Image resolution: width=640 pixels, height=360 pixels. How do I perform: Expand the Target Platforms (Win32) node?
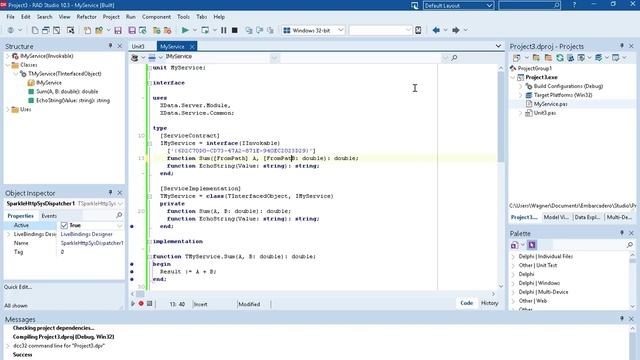click(x=520, y=95)
